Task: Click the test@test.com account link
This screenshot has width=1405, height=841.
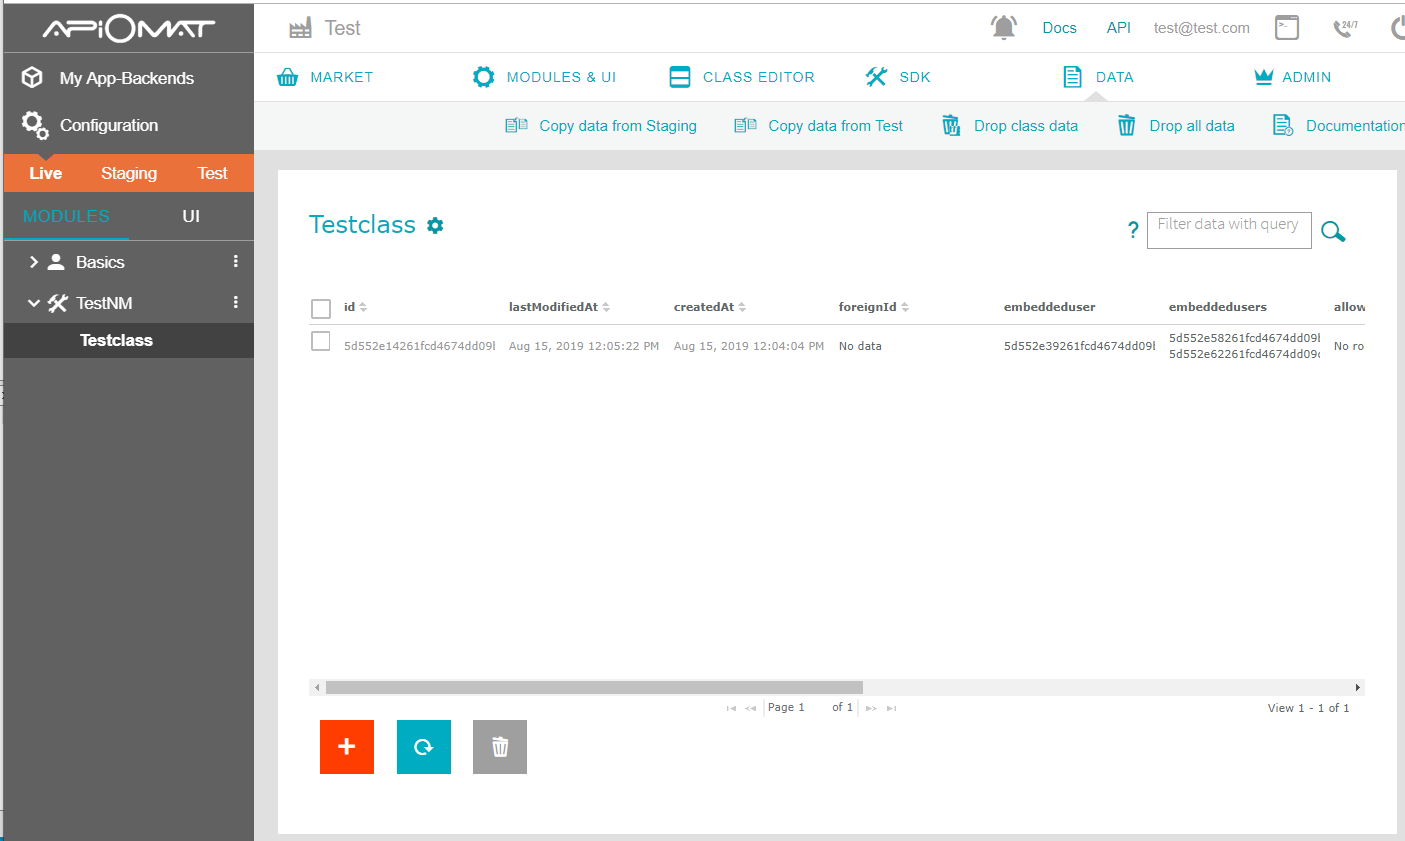Action: point(1201,28)
